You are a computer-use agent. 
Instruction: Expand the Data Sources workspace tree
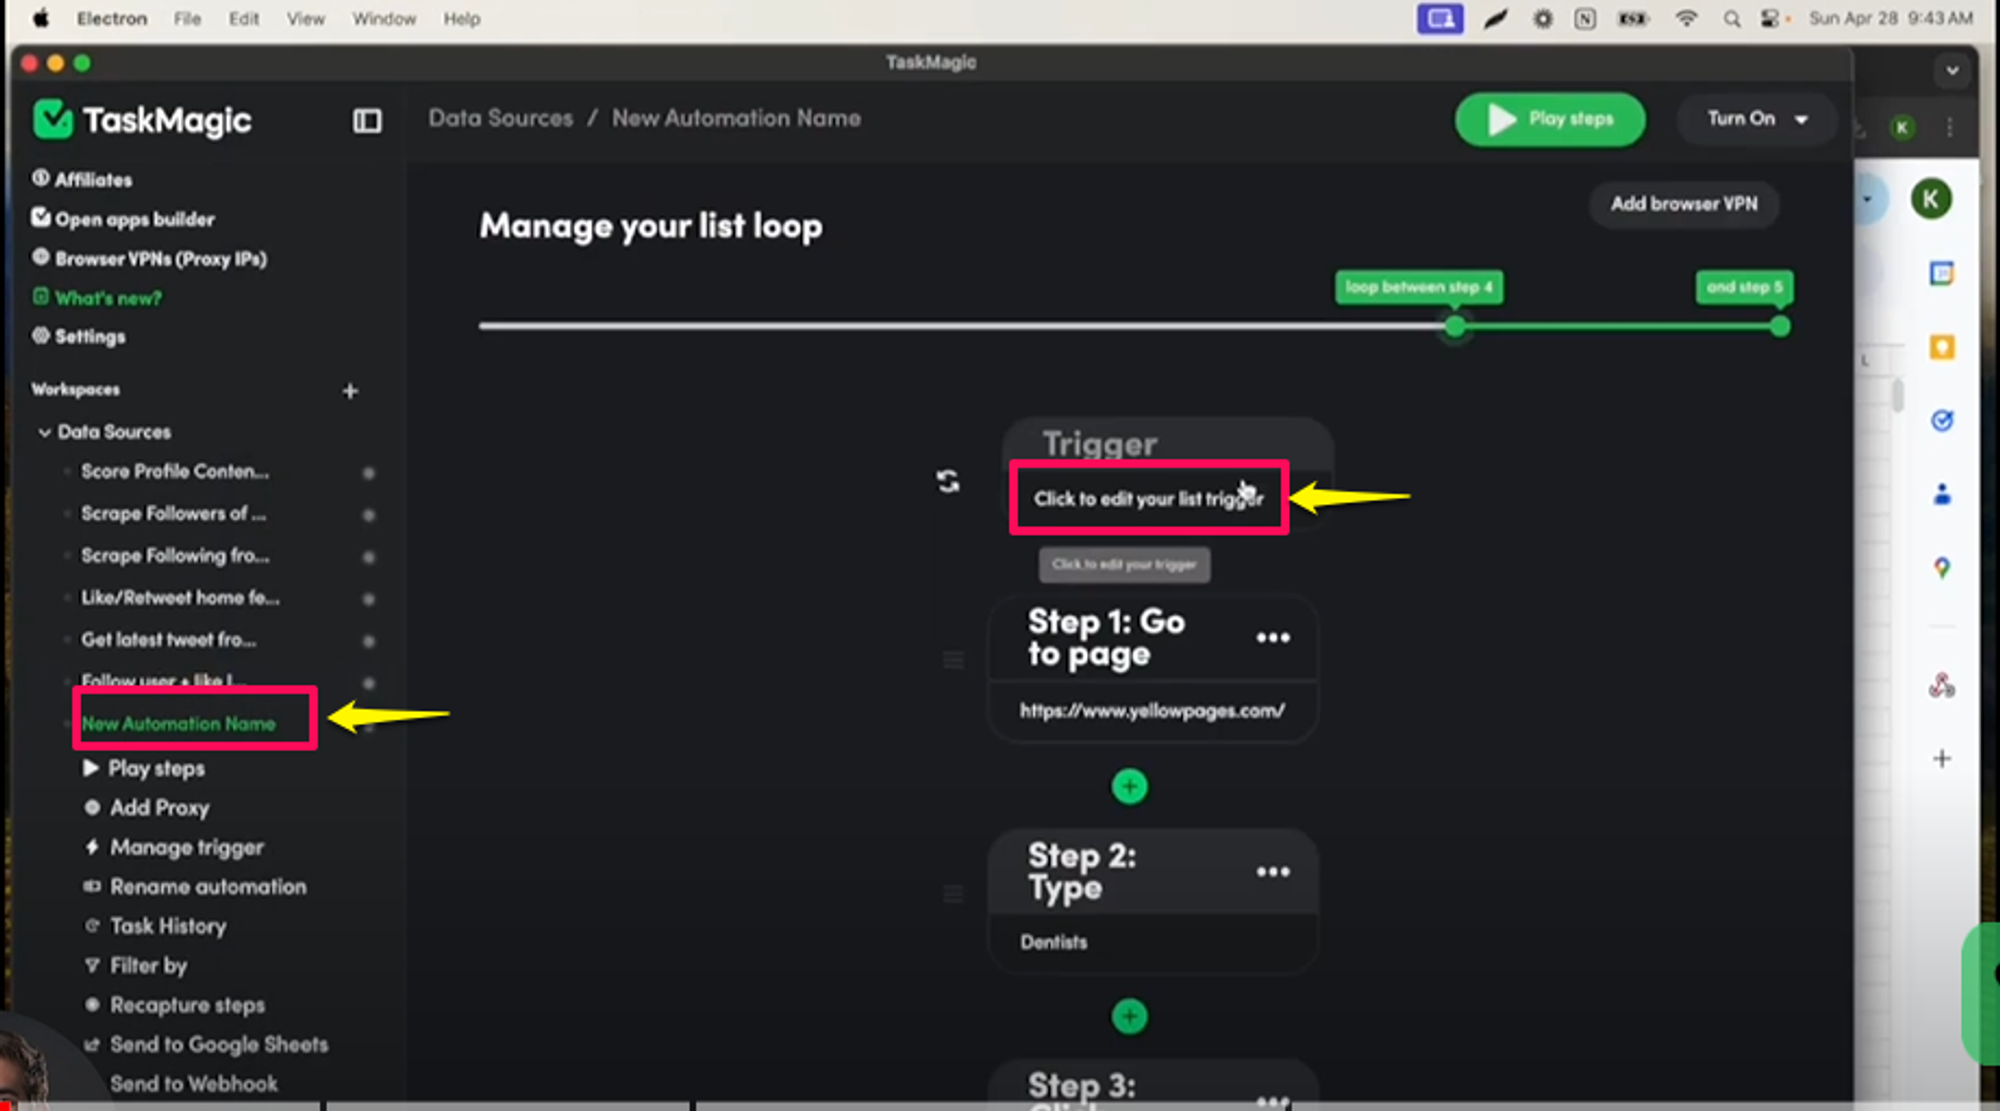coord(44,431)
